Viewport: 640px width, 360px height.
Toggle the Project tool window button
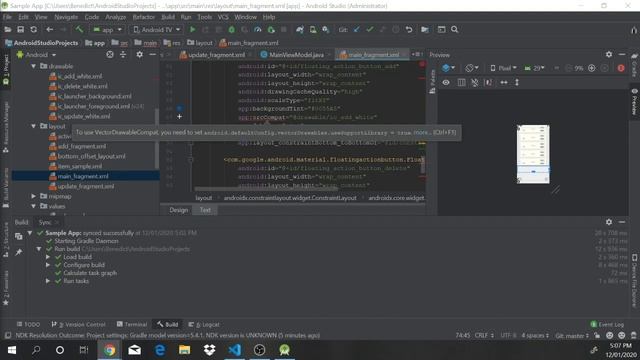coord(6,69)
